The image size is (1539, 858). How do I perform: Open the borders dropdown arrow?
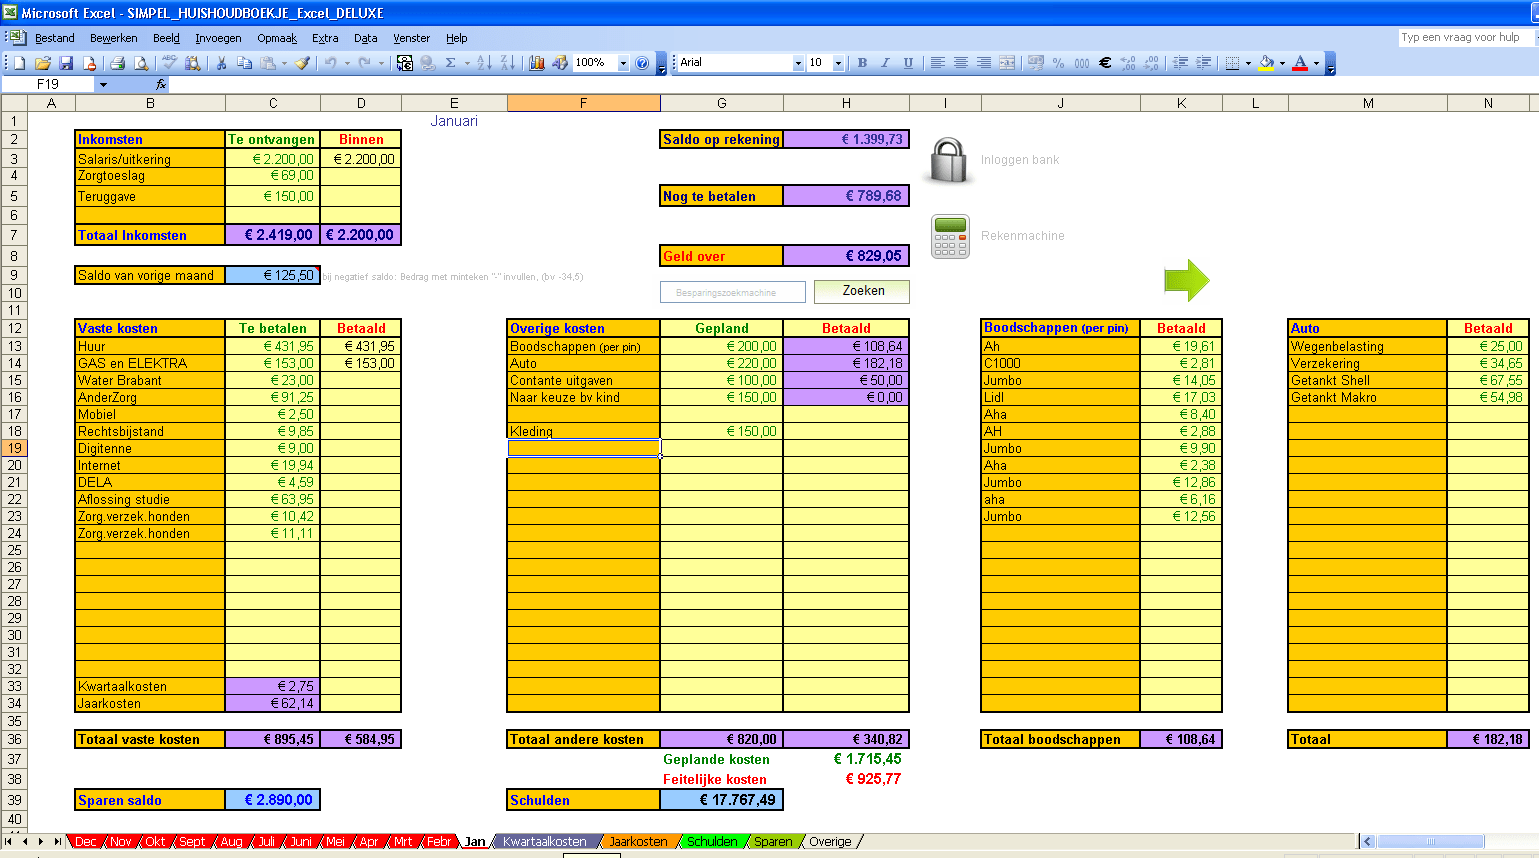coord(1248,63)
